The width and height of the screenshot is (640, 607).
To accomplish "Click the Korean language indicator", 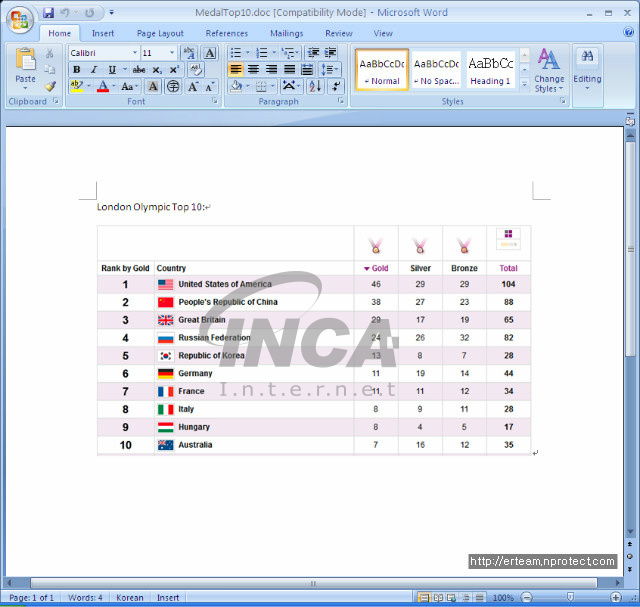I will coord(129,598).
